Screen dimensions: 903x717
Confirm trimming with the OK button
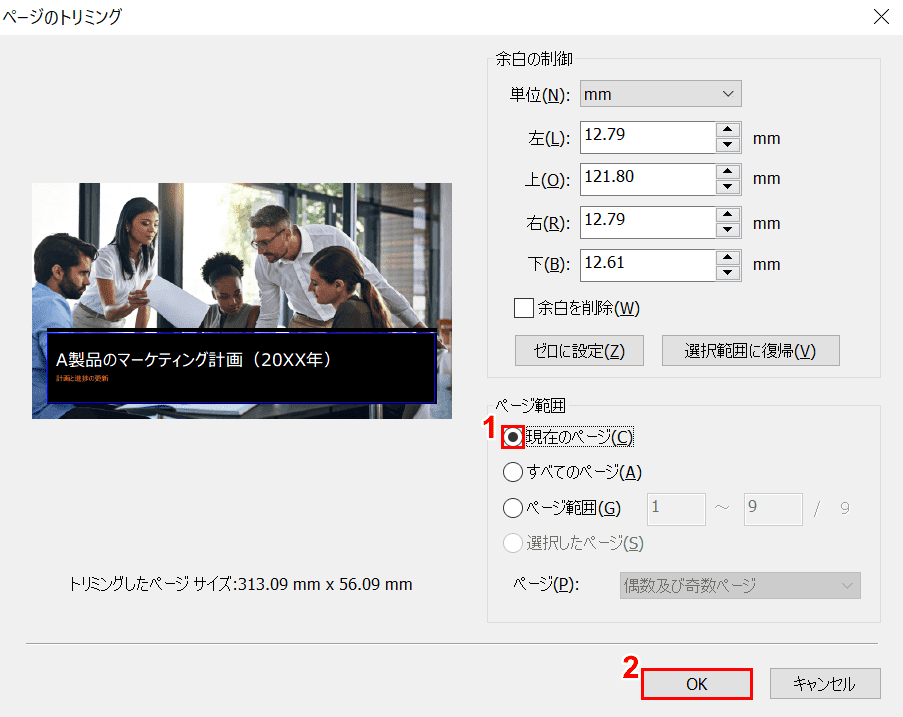(696, 684)
